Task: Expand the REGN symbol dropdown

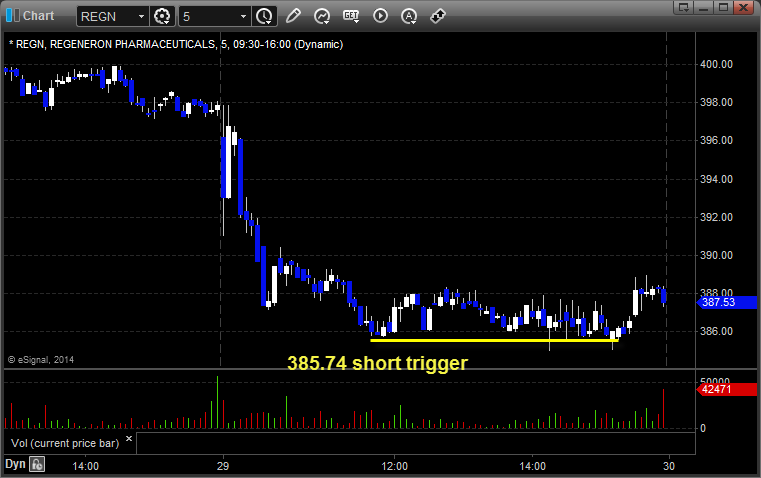Action: (141, 16)
